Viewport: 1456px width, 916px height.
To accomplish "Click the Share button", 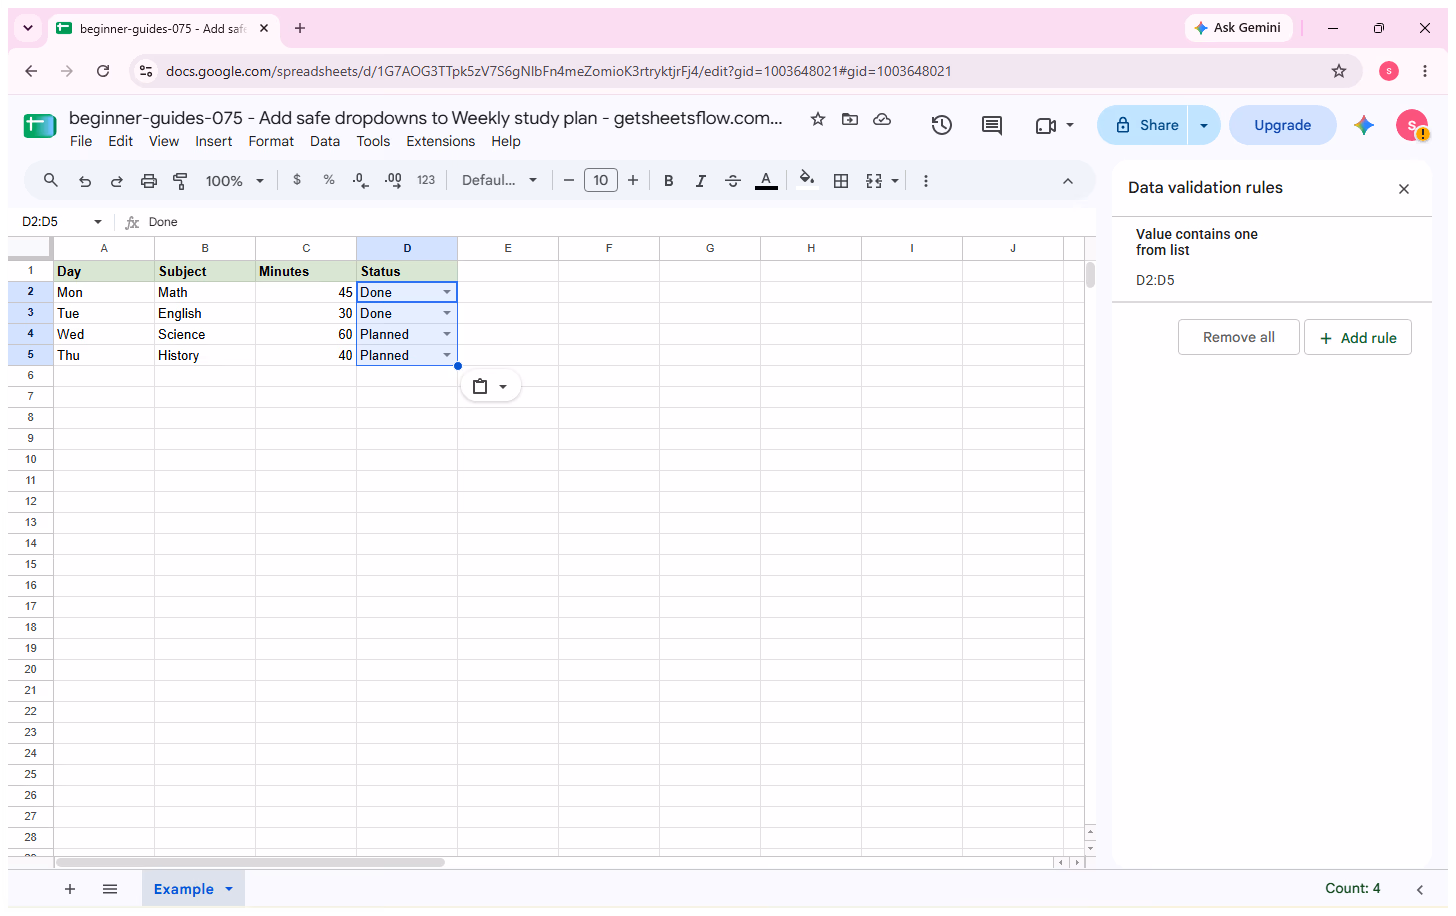I will tap(1143, 125).
